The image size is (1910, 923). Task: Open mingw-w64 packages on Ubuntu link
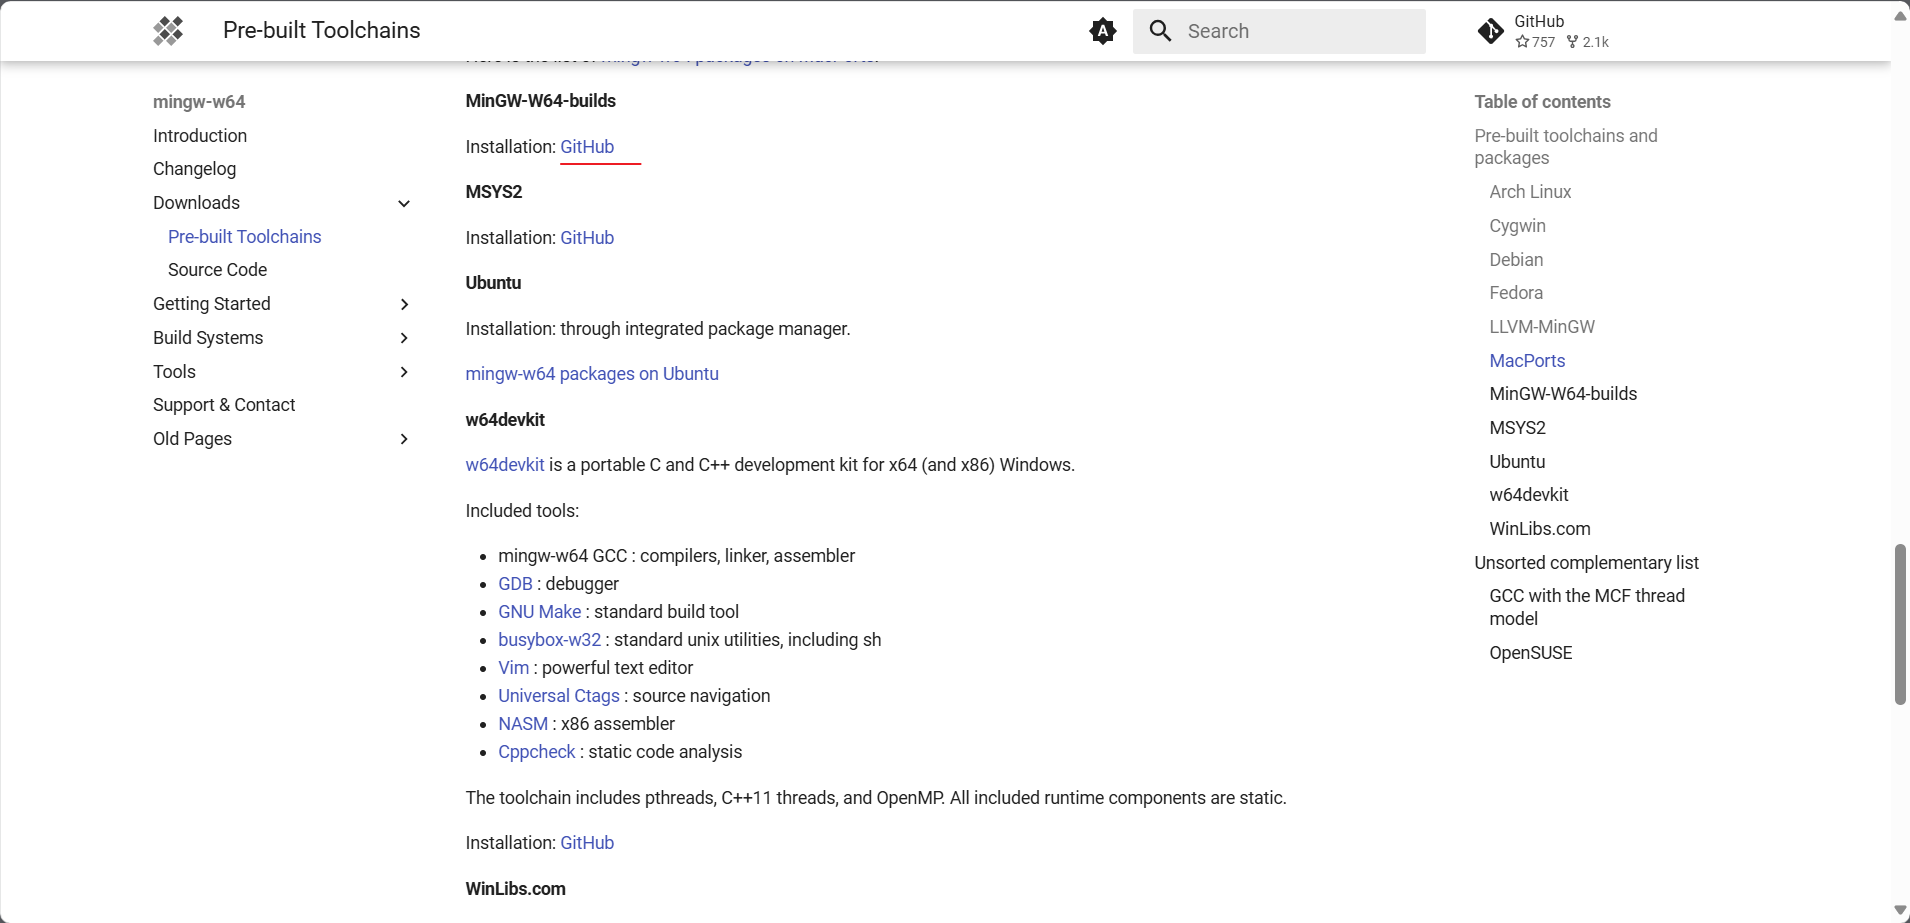click(x=592, y=374)
